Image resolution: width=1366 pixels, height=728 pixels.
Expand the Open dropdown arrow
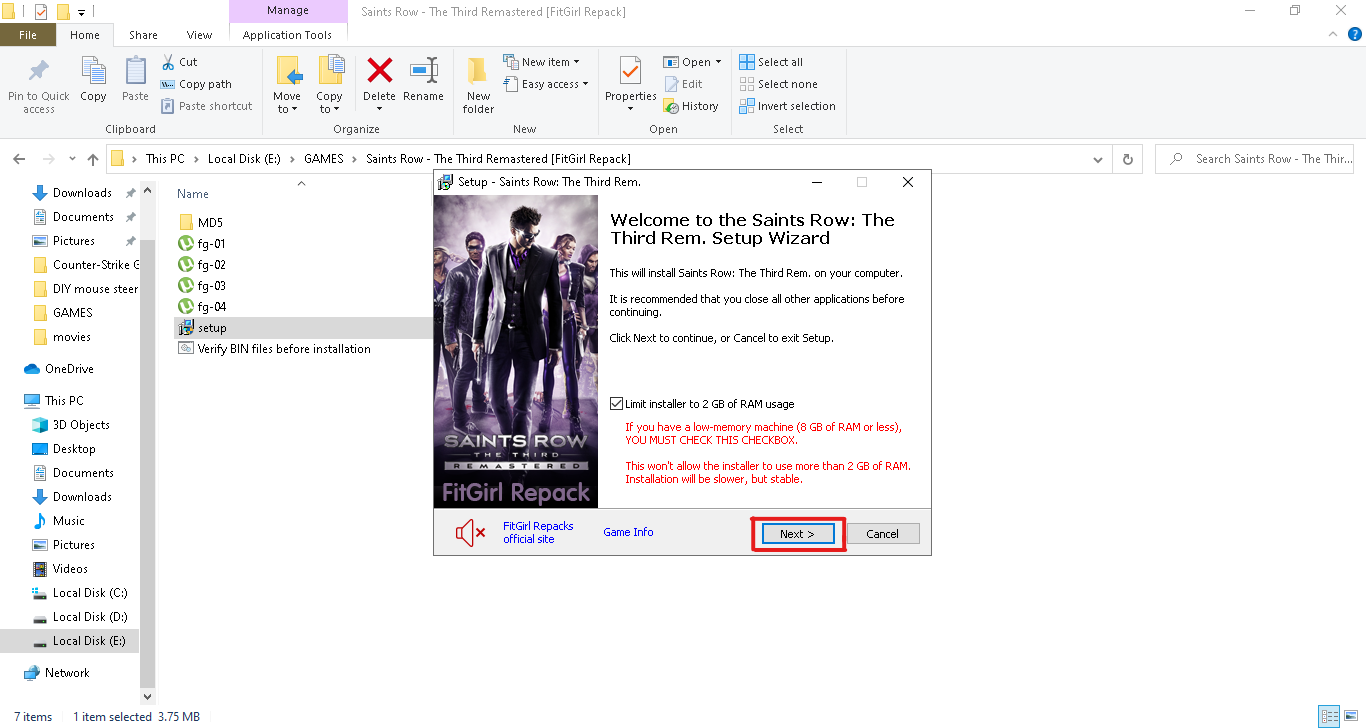pos(718,62)
